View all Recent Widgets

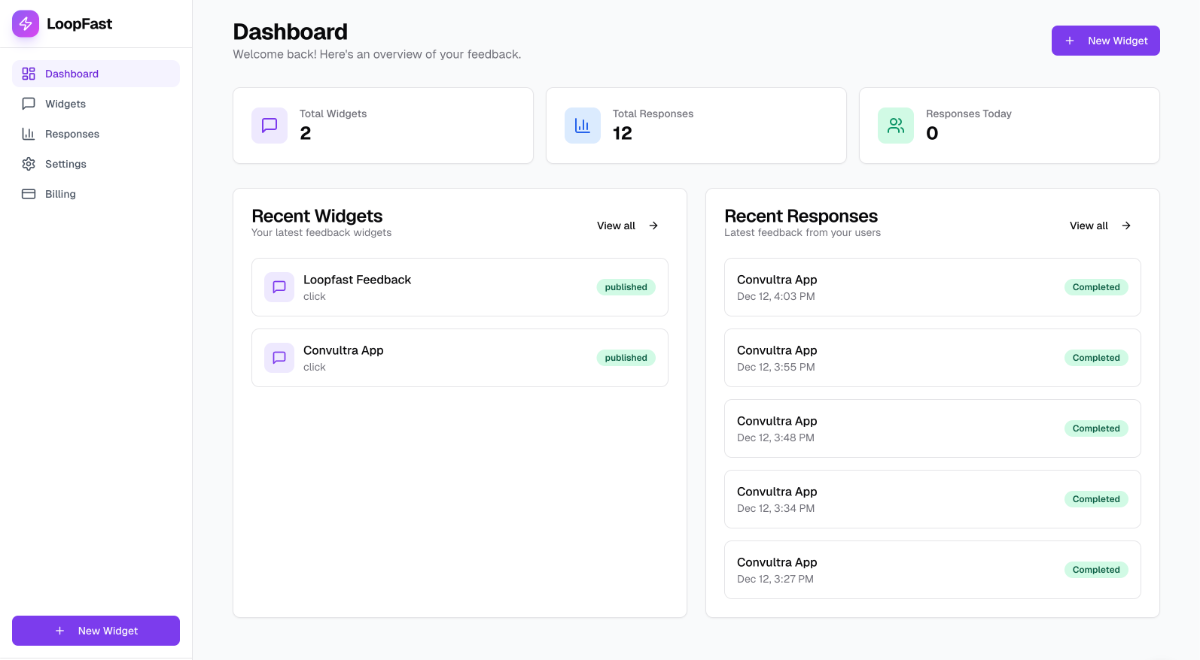(627, 226)
